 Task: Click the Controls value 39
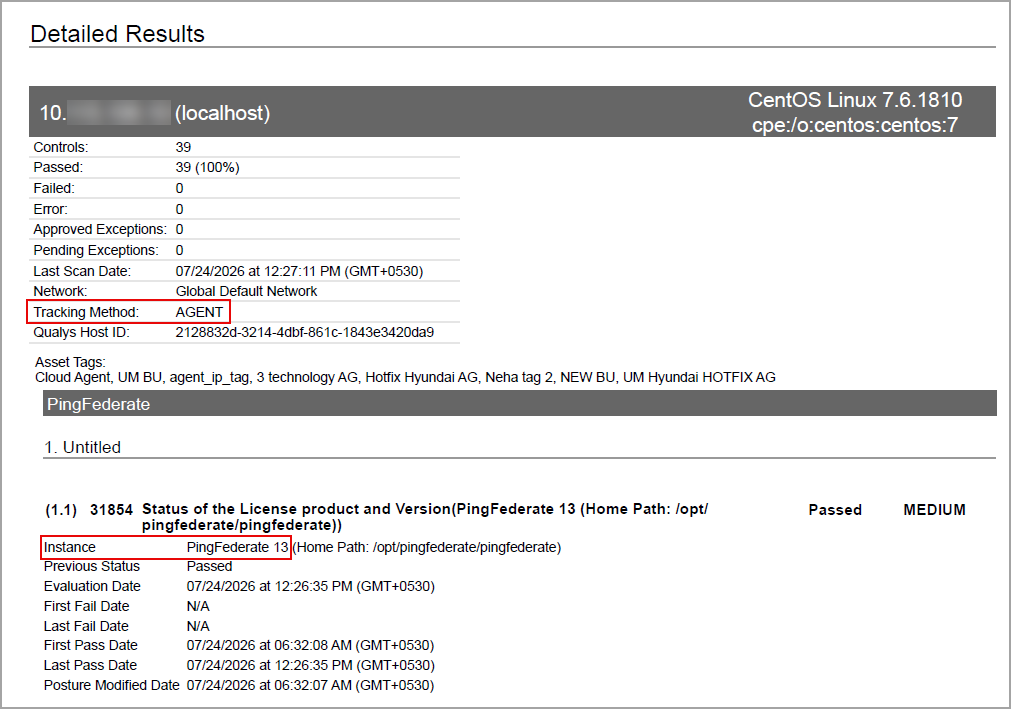coord(183,147)
